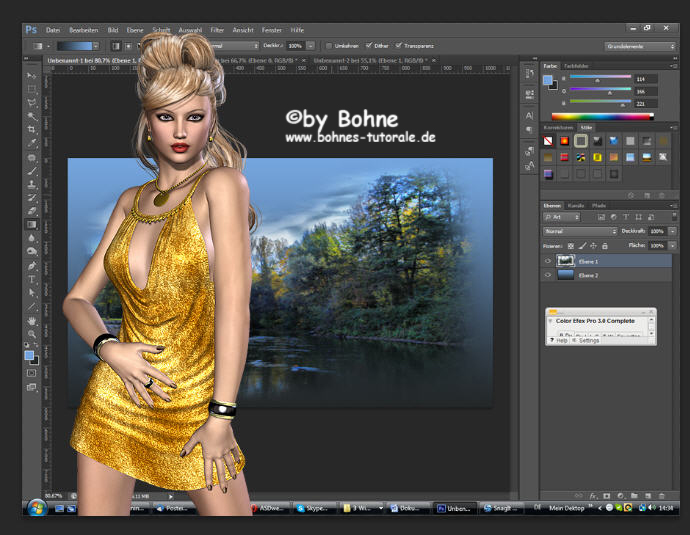690x535 pixels.
Task: Select the Eyedropper tool
Action: 32,143
